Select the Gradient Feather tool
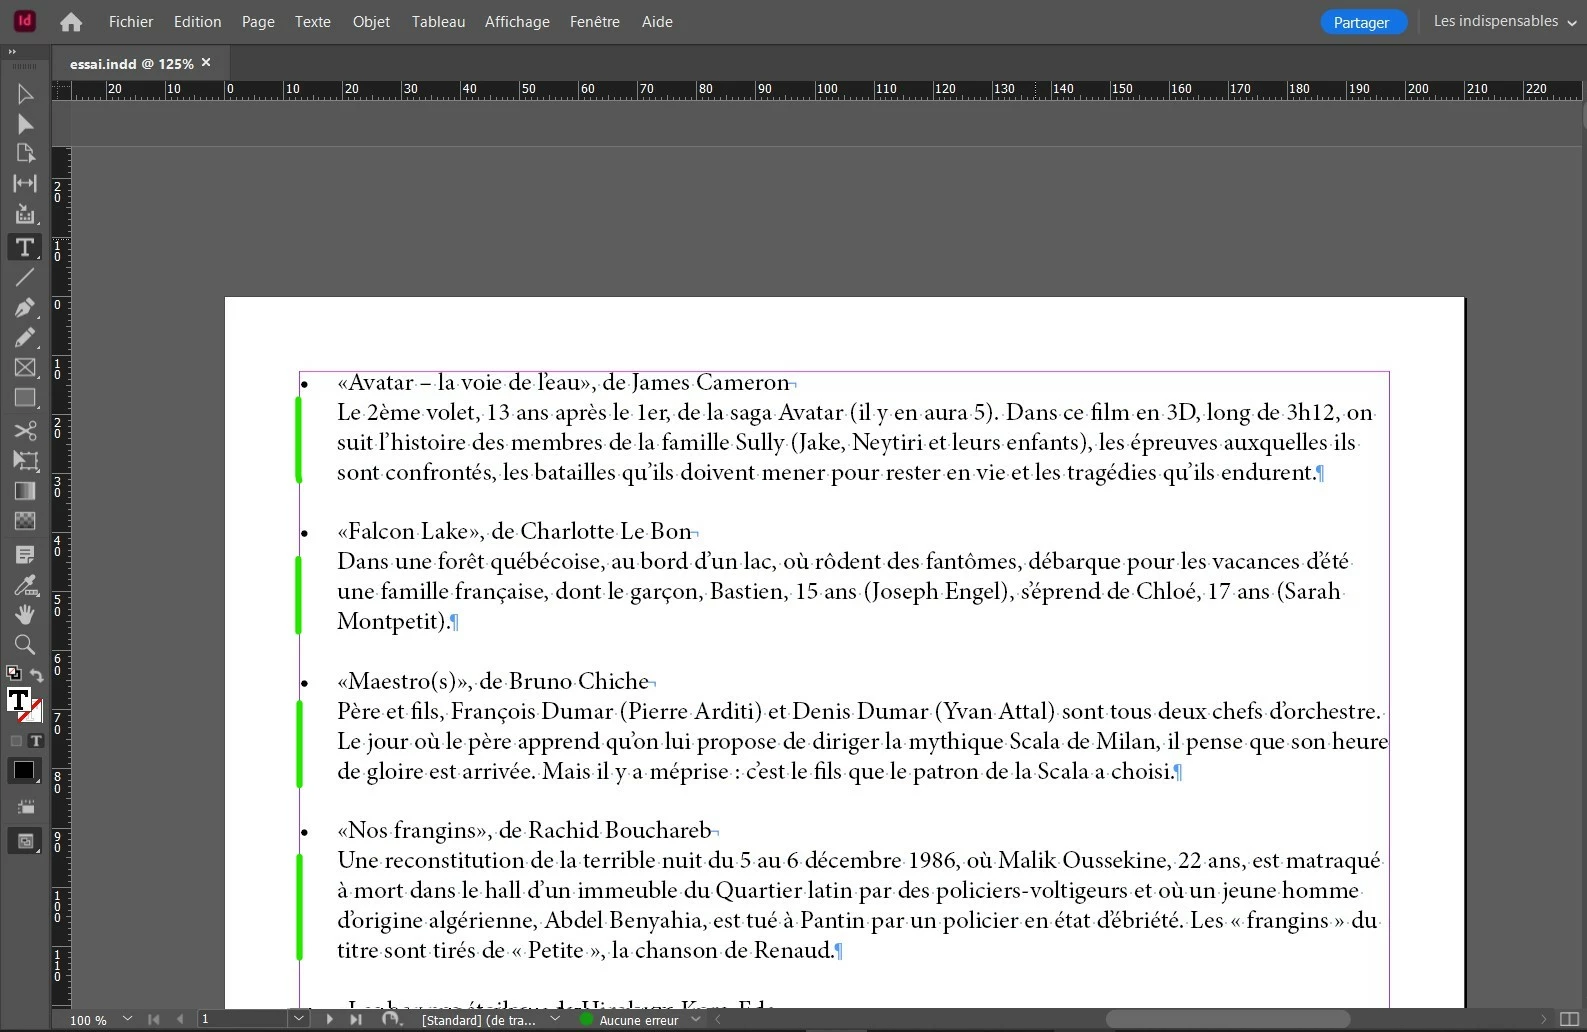 tap(25, 520)
